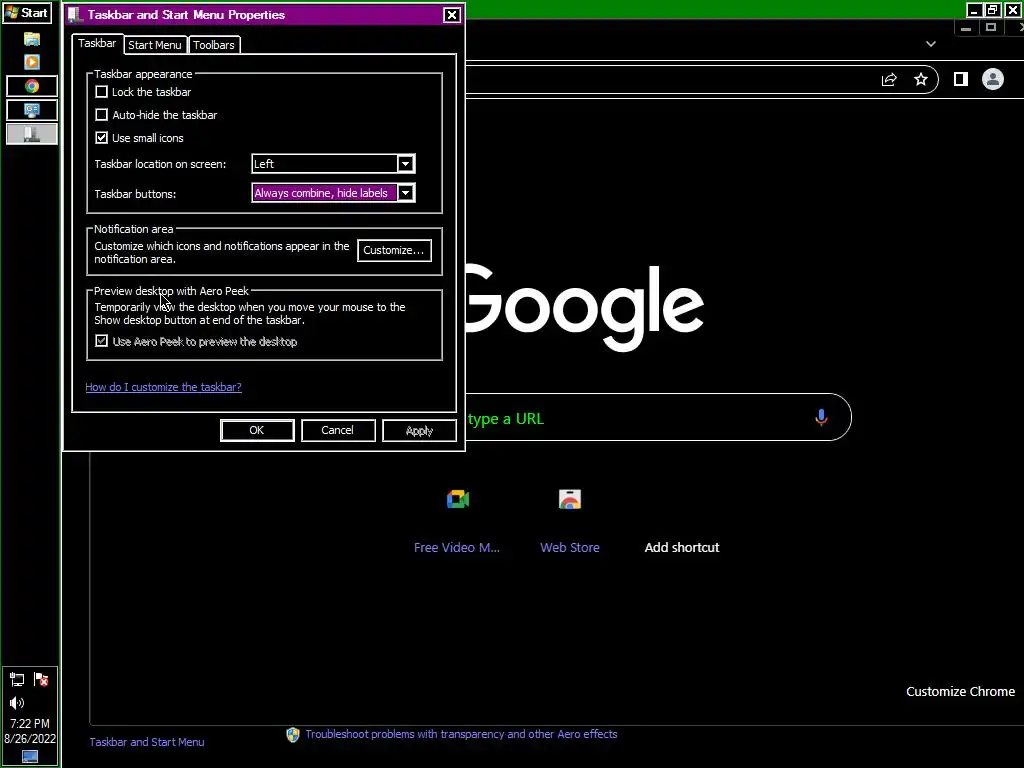1024x768 pixels.
Task: Expand Chrome tab search chevron
Action: point(931,44)
